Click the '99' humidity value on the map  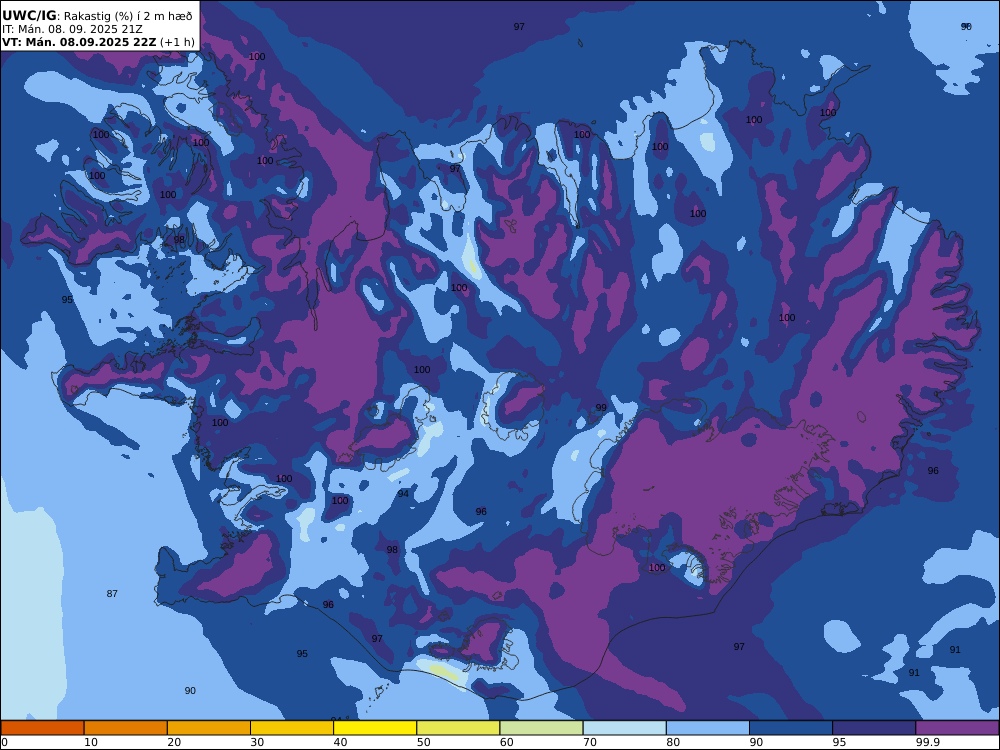coord(601,408)
